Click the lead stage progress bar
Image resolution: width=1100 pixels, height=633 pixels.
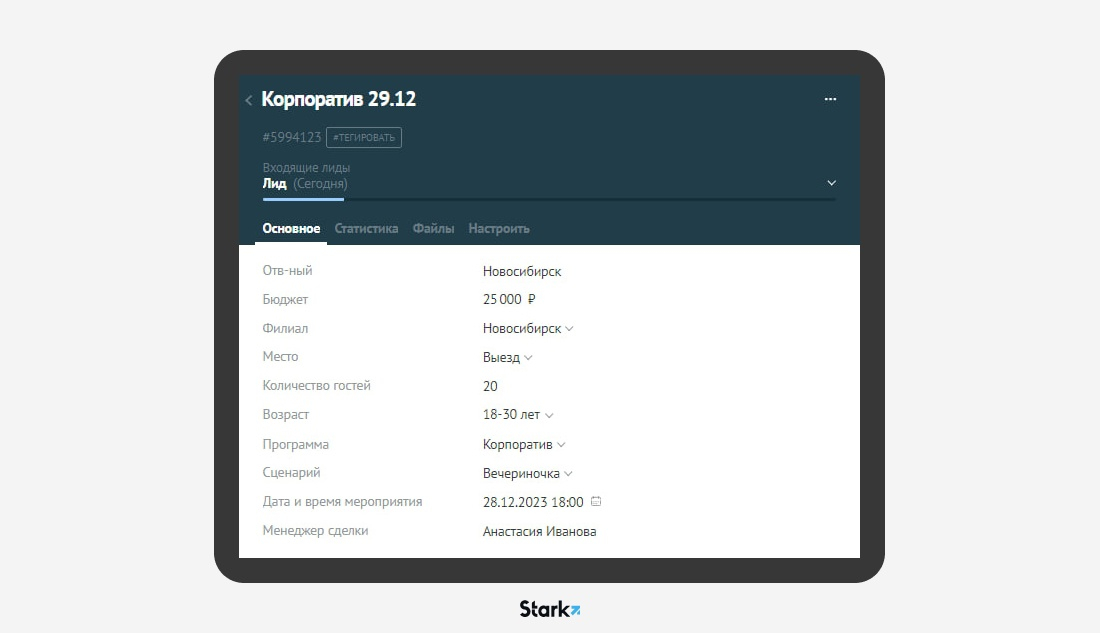pos(549,199)
